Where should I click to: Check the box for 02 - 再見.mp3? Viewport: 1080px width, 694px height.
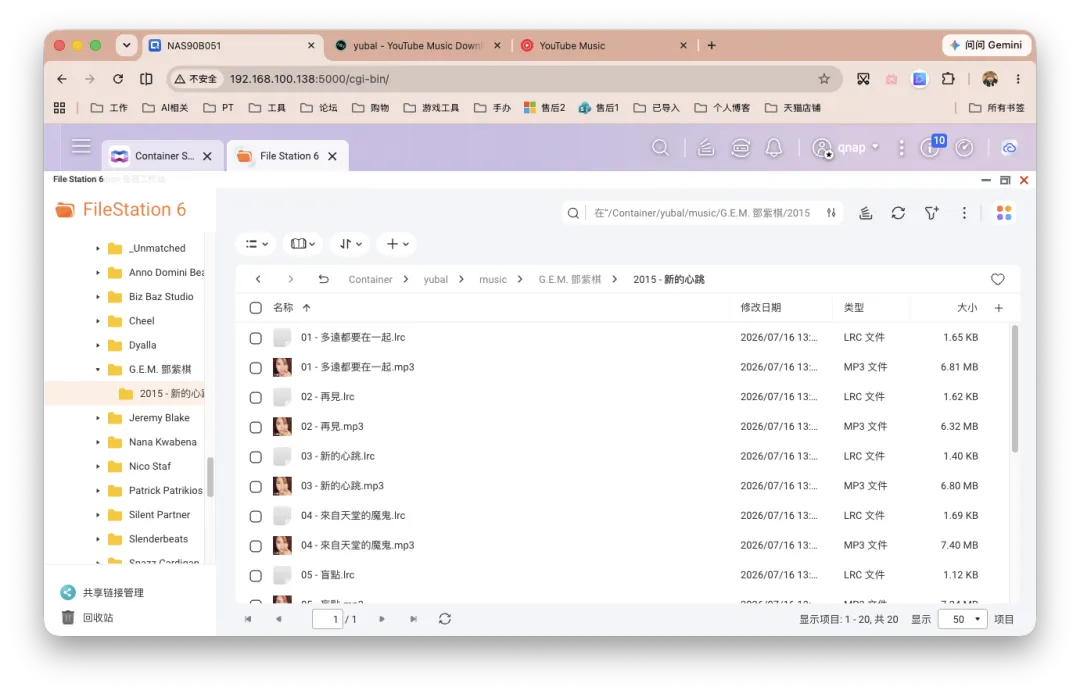[256, 427]
